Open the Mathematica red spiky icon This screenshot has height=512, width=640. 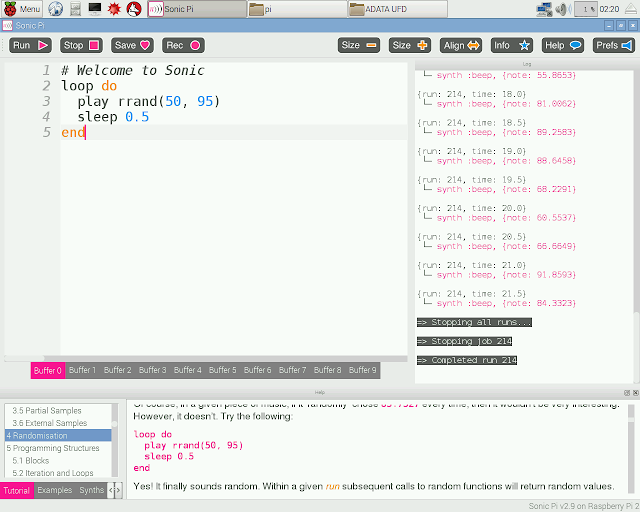114,9
